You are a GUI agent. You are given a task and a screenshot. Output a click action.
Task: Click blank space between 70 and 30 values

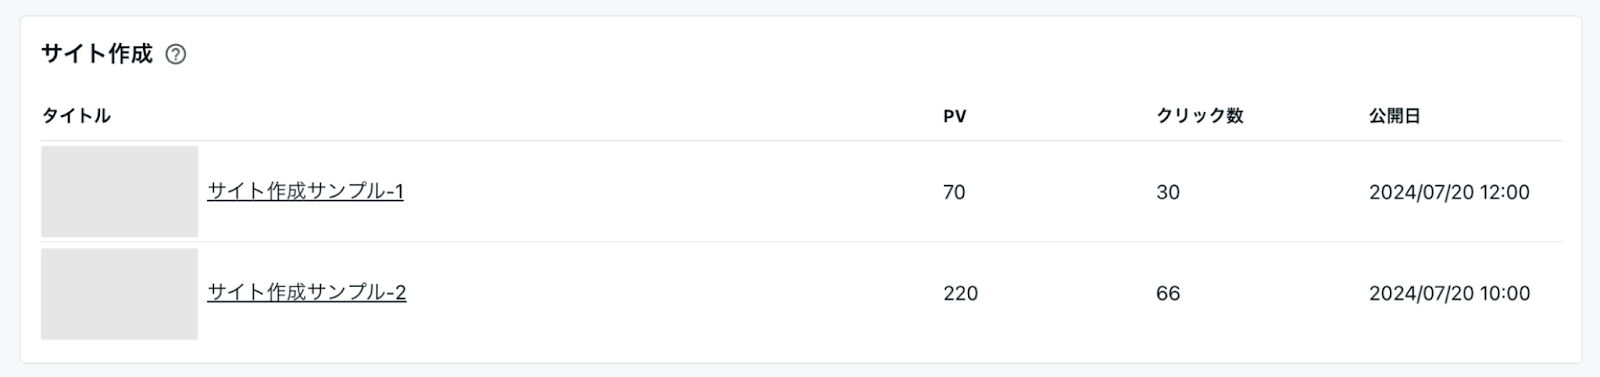click(1060, 192)
